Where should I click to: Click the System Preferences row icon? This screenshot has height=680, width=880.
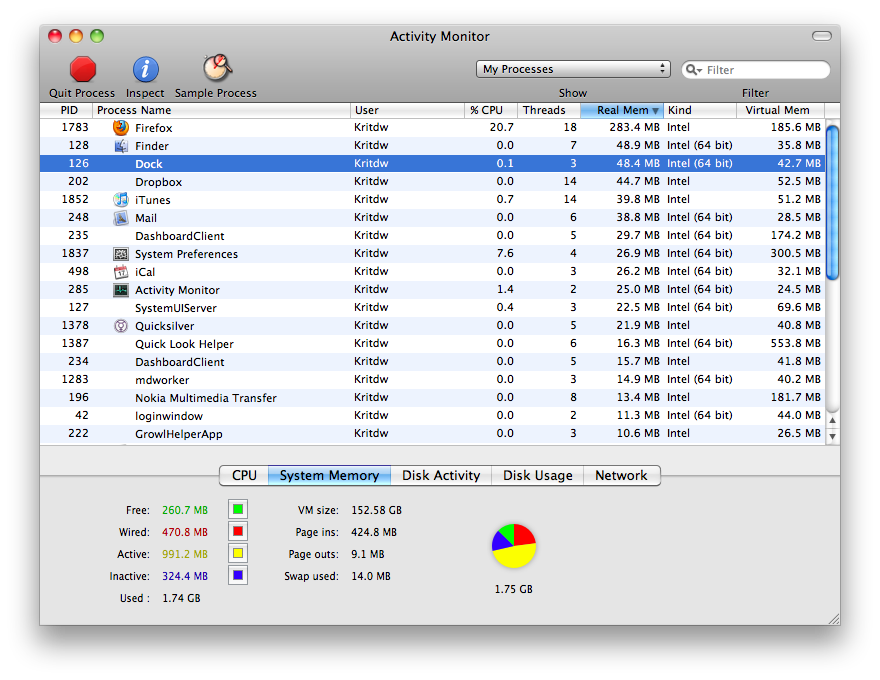click(121, 254)
